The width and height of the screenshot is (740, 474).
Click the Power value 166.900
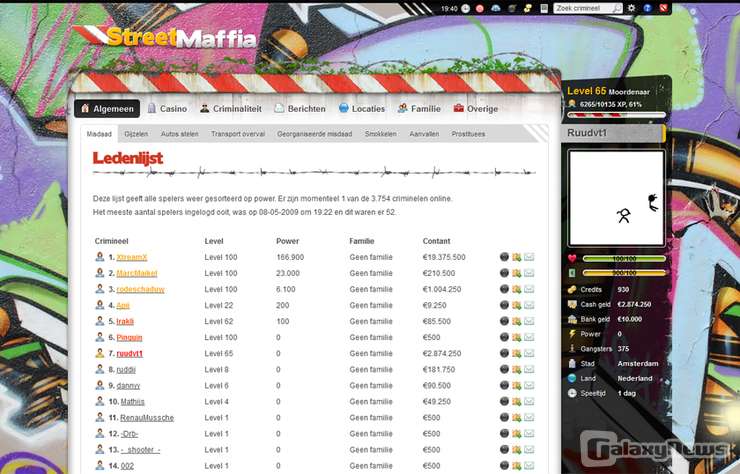[x=290, y=257]
